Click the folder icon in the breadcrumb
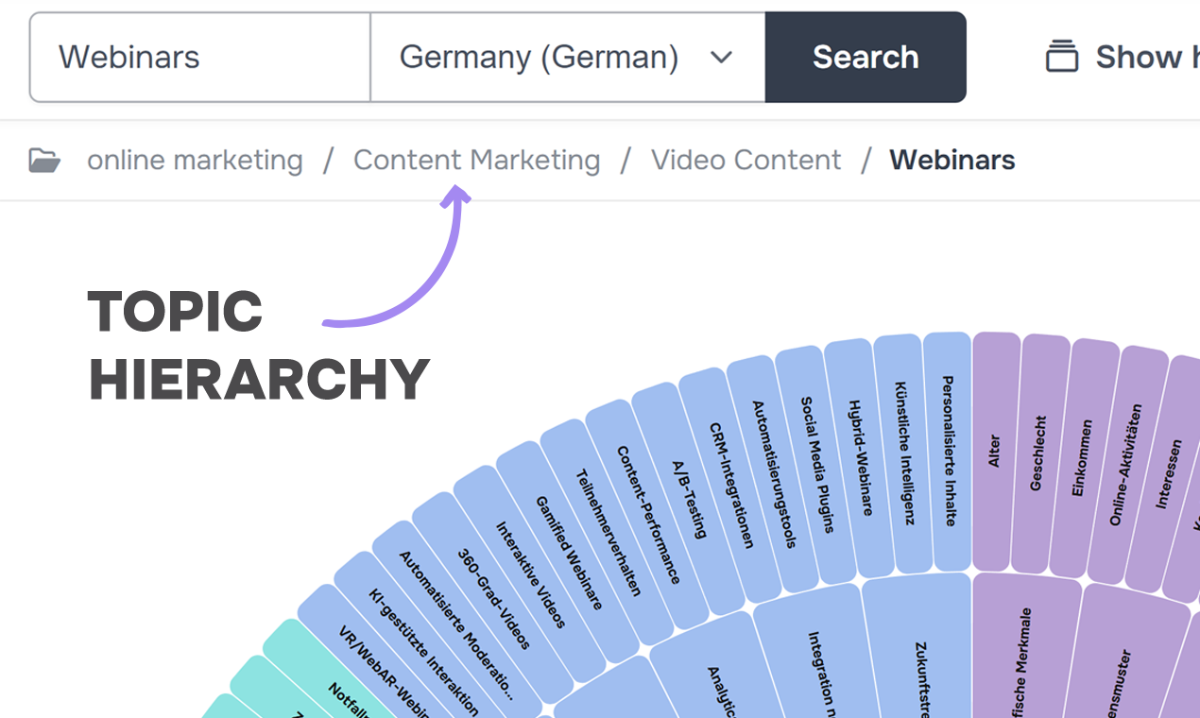 click(x=44, y=160)
